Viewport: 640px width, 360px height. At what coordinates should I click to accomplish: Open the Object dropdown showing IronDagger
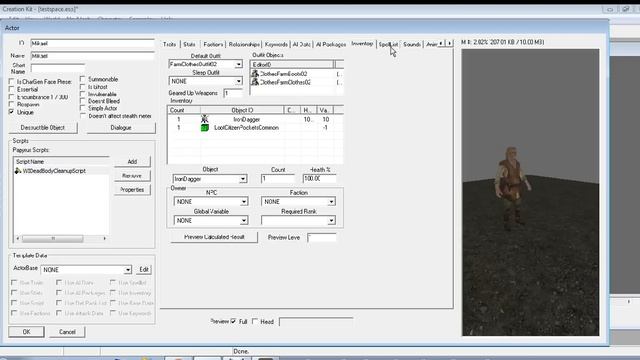[x=243, y=179]
